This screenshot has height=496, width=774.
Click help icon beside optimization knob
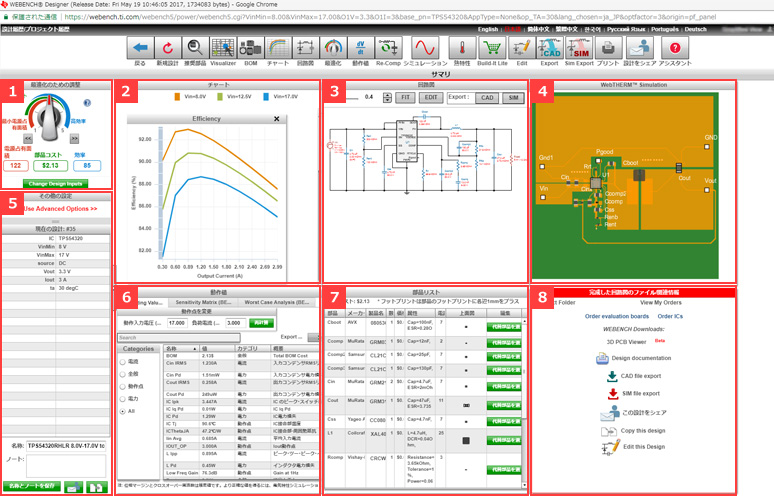(87, 103)
